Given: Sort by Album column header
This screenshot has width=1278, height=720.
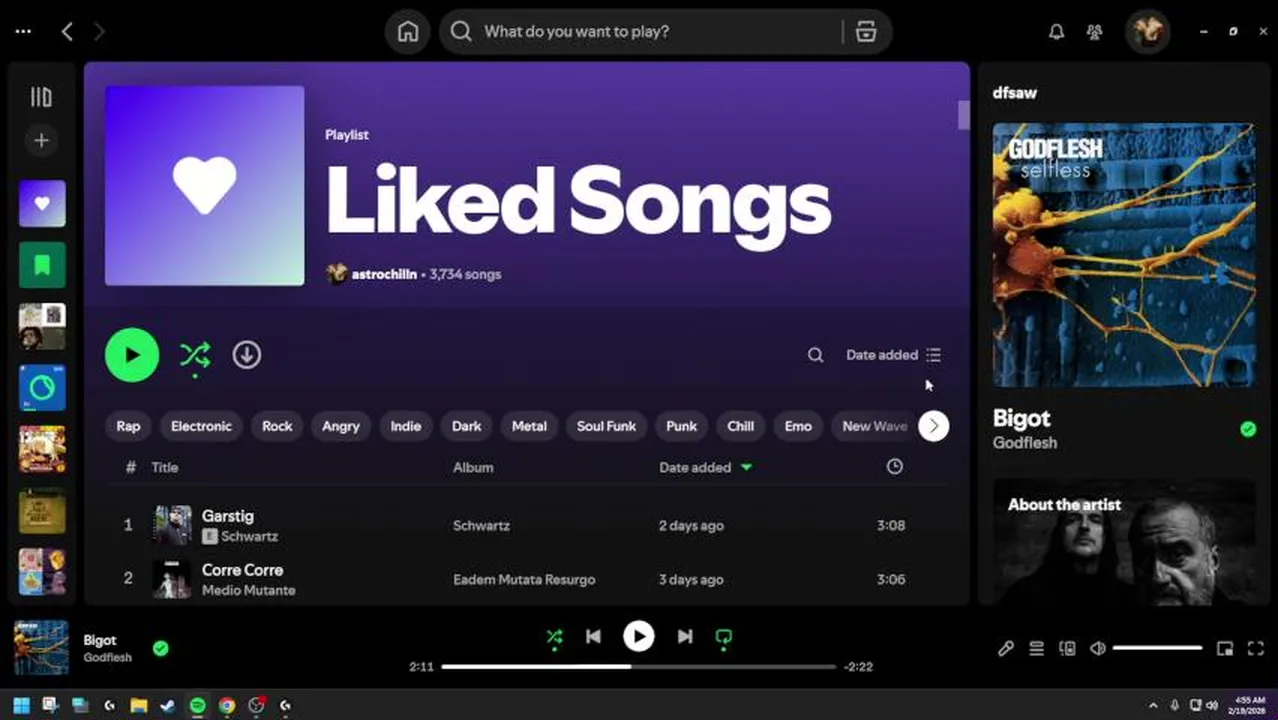Looking at the screenshot, I should click(473, 467).
